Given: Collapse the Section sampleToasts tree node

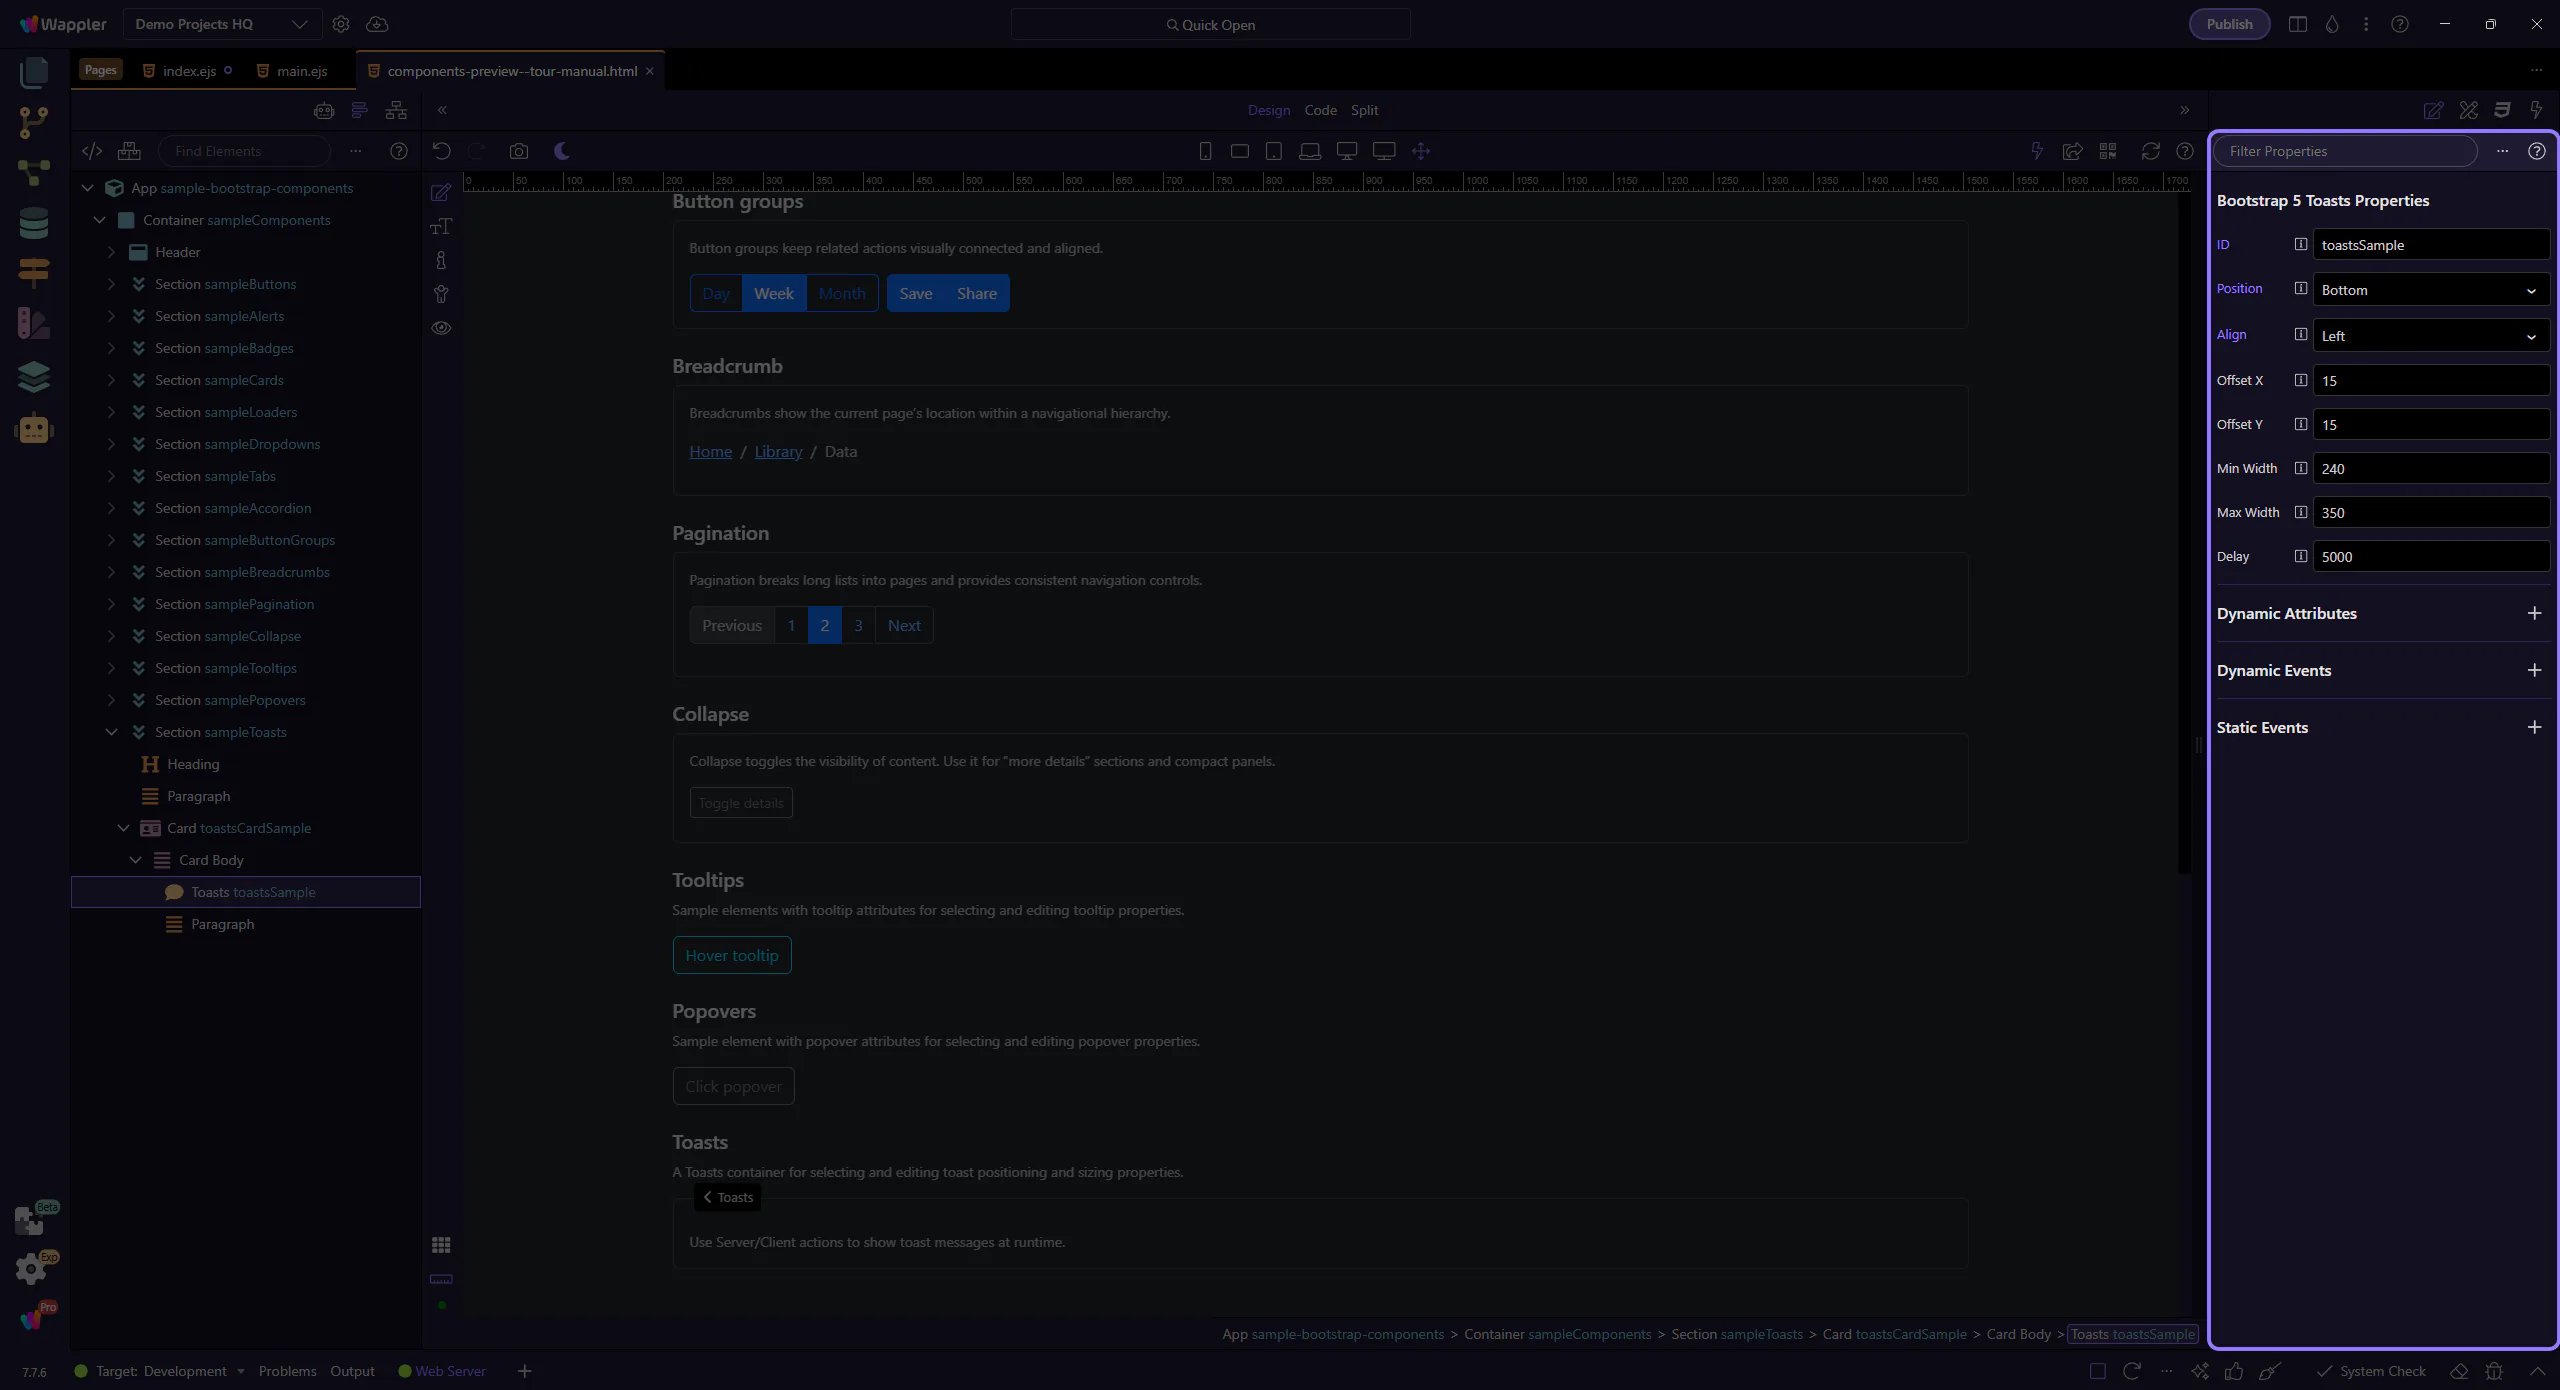Looking at the screenshot, I should (111, 732).
